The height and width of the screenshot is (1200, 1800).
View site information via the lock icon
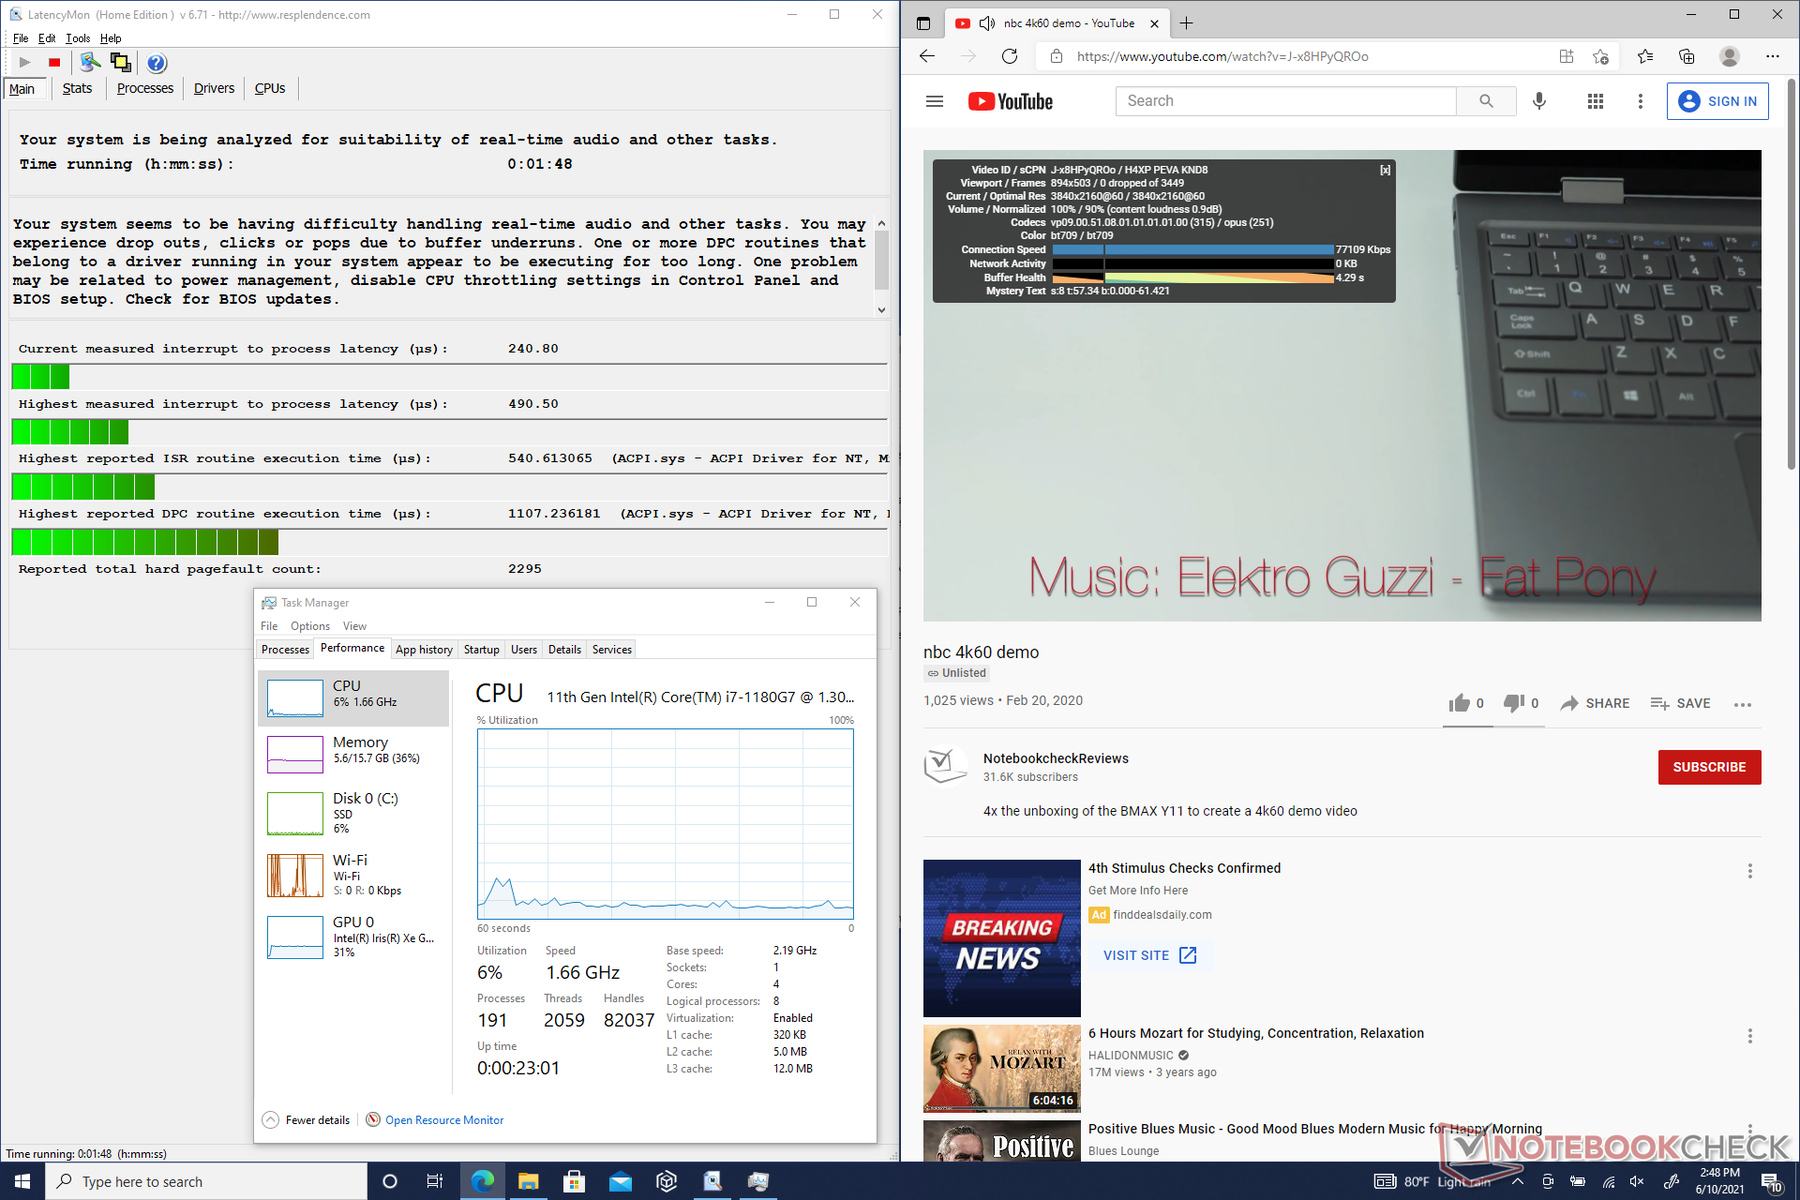coord(1056,56)
